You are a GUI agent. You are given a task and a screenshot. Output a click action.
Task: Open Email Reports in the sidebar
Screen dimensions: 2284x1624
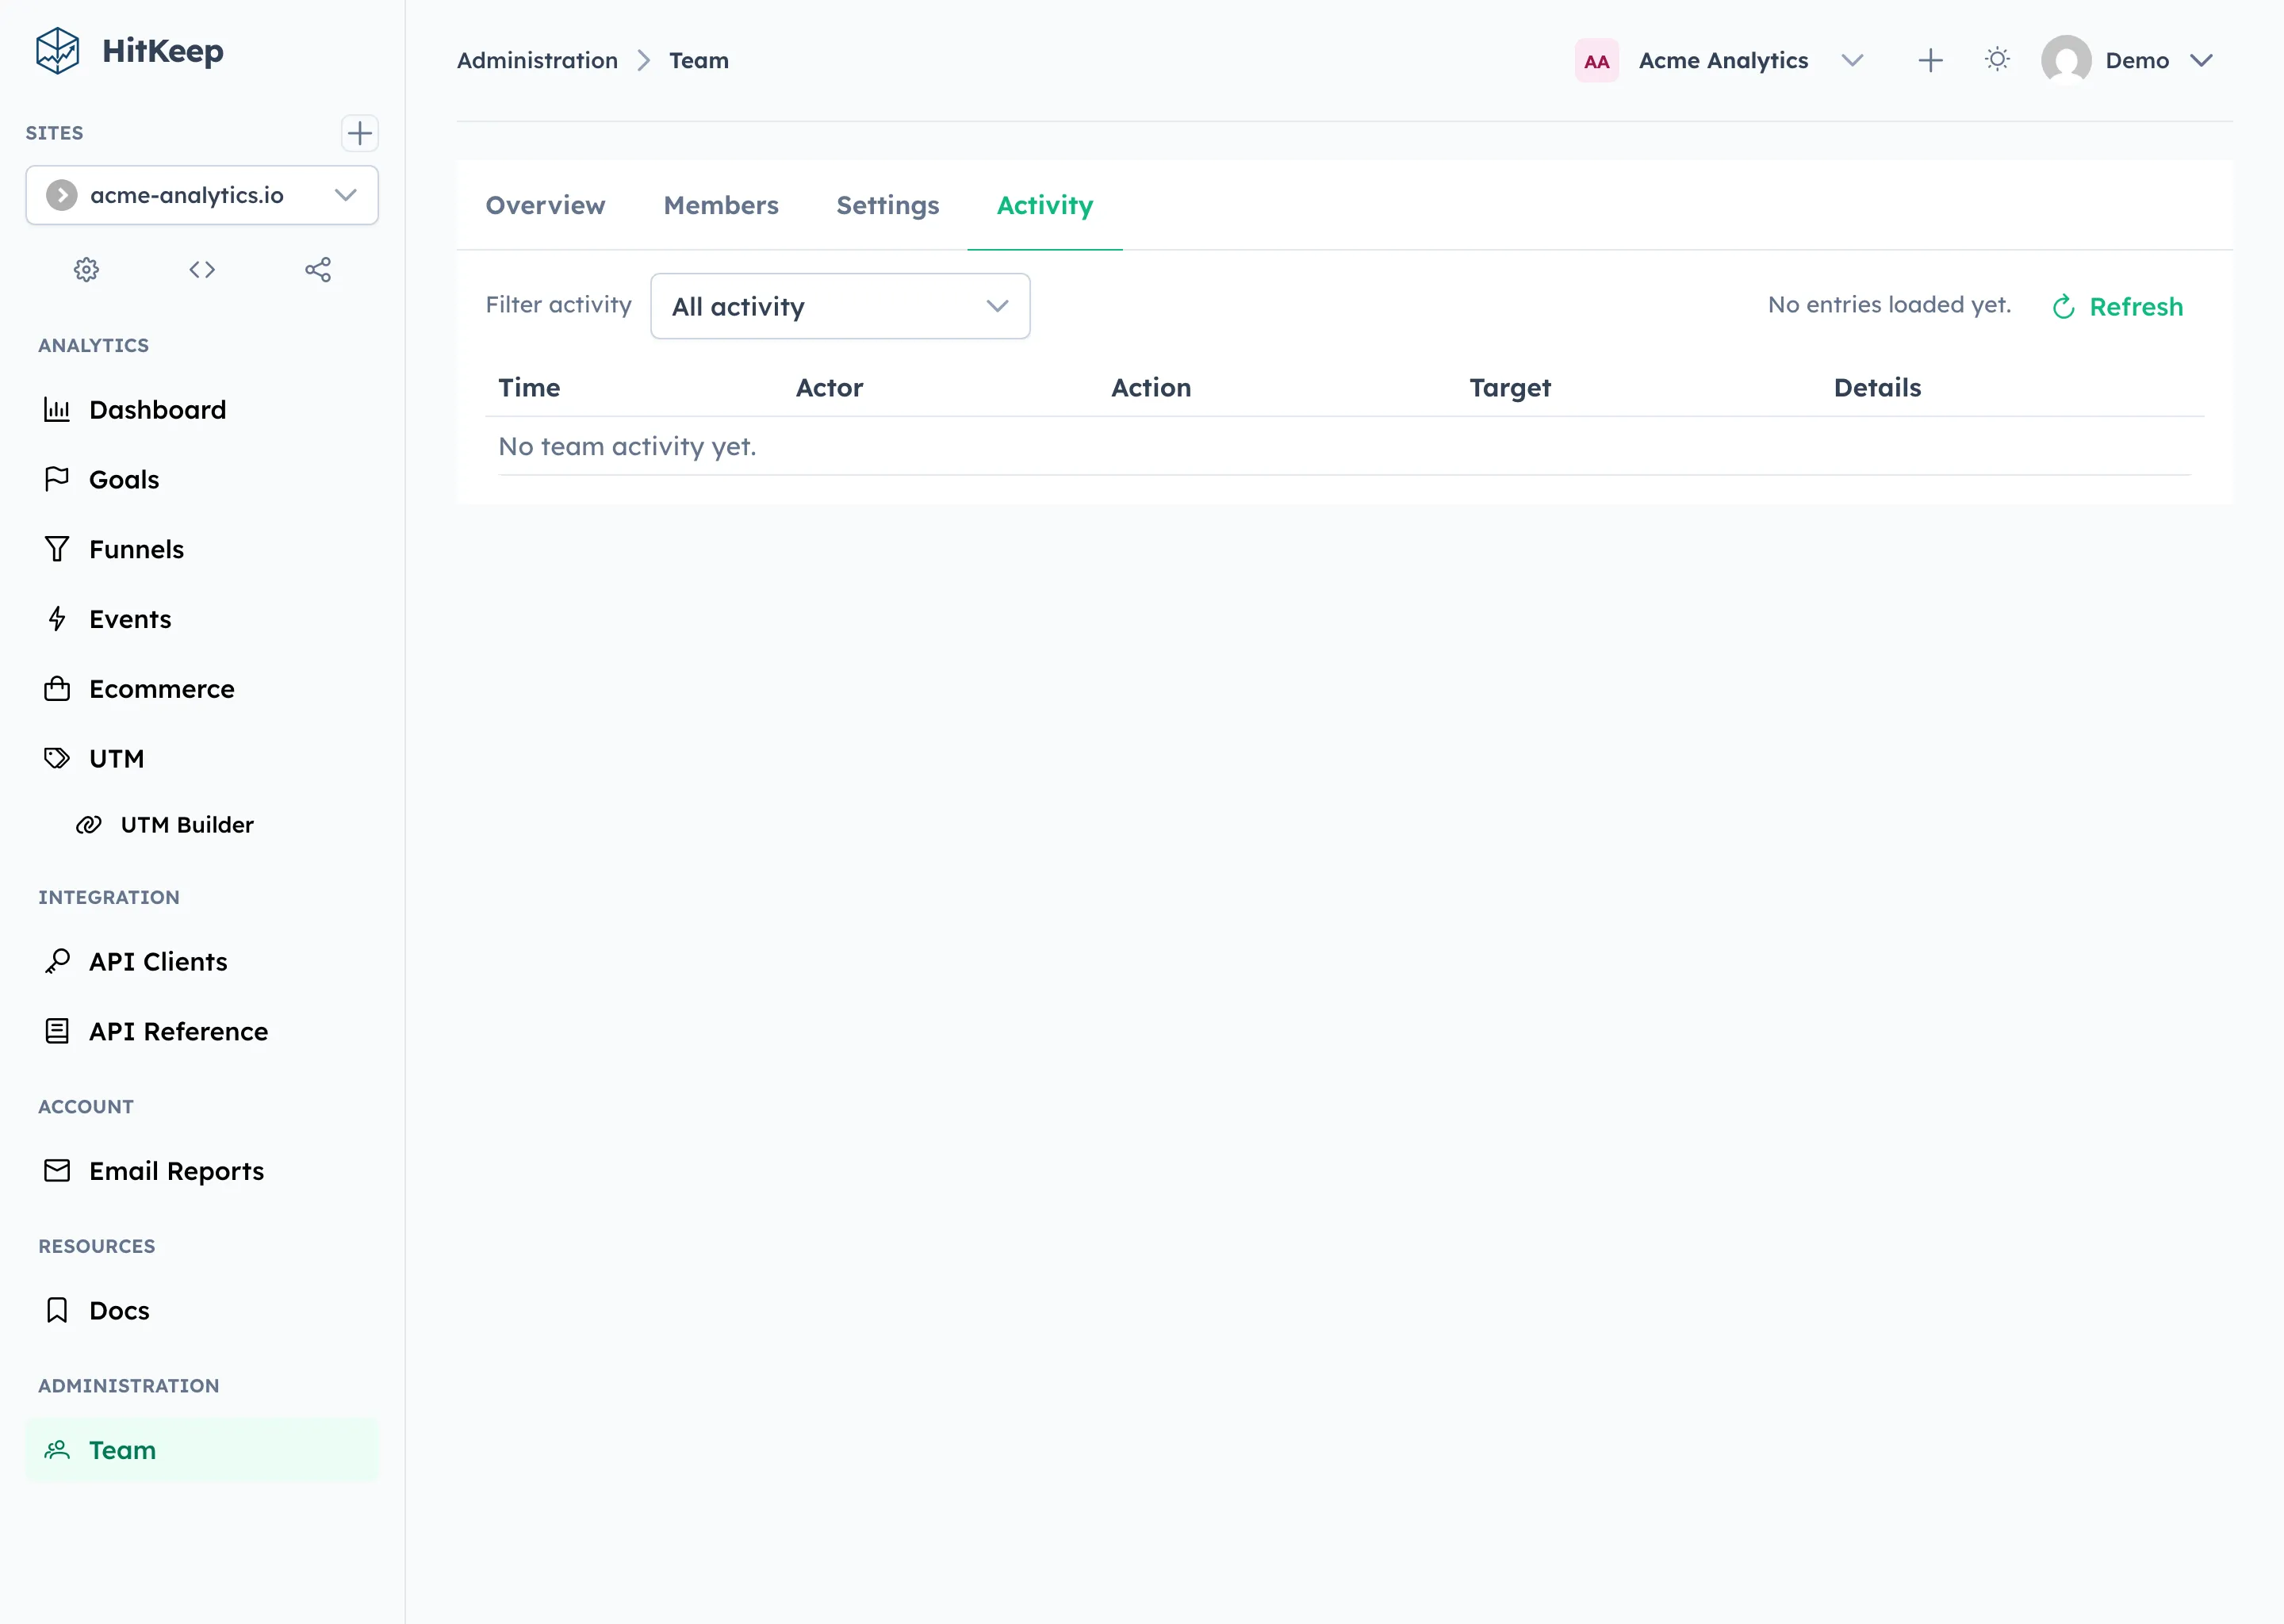pos(176,1171)
